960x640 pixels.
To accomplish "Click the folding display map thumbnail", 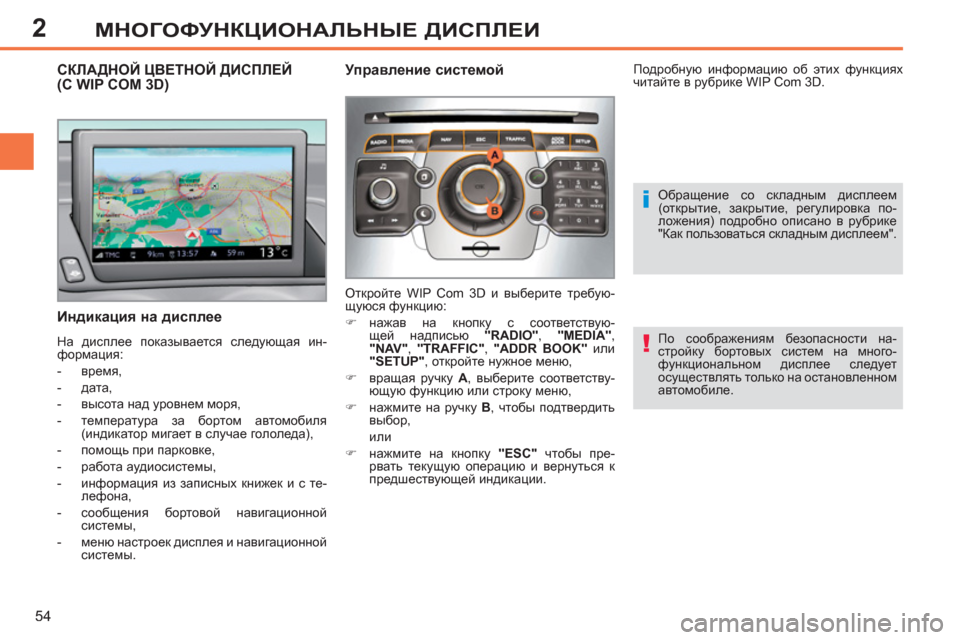I will [x=192, y=210].
